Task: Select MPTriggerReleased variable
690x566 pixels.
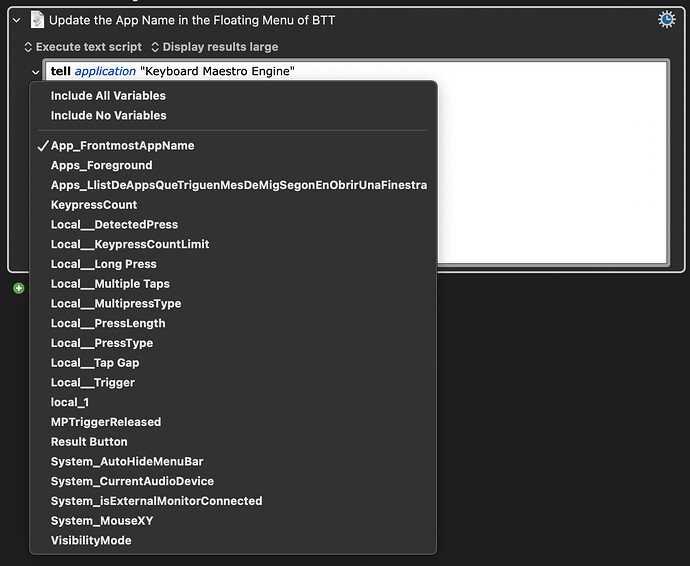Action: 233,422
